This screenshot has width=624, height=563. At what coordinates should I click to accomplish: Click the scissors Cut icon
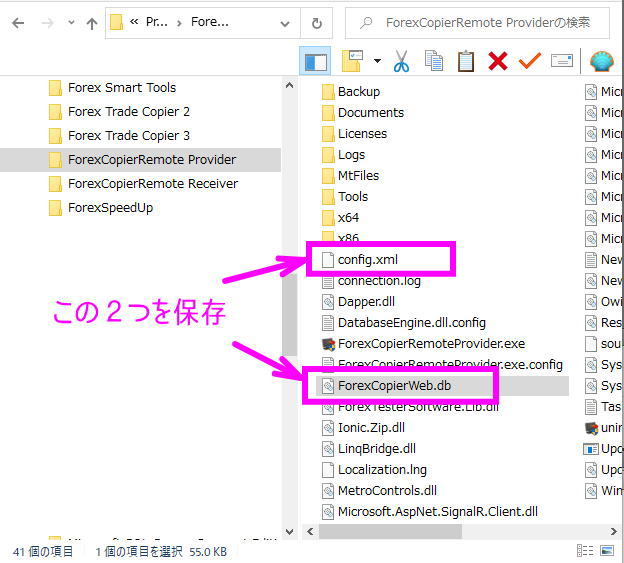coord(401,62)
